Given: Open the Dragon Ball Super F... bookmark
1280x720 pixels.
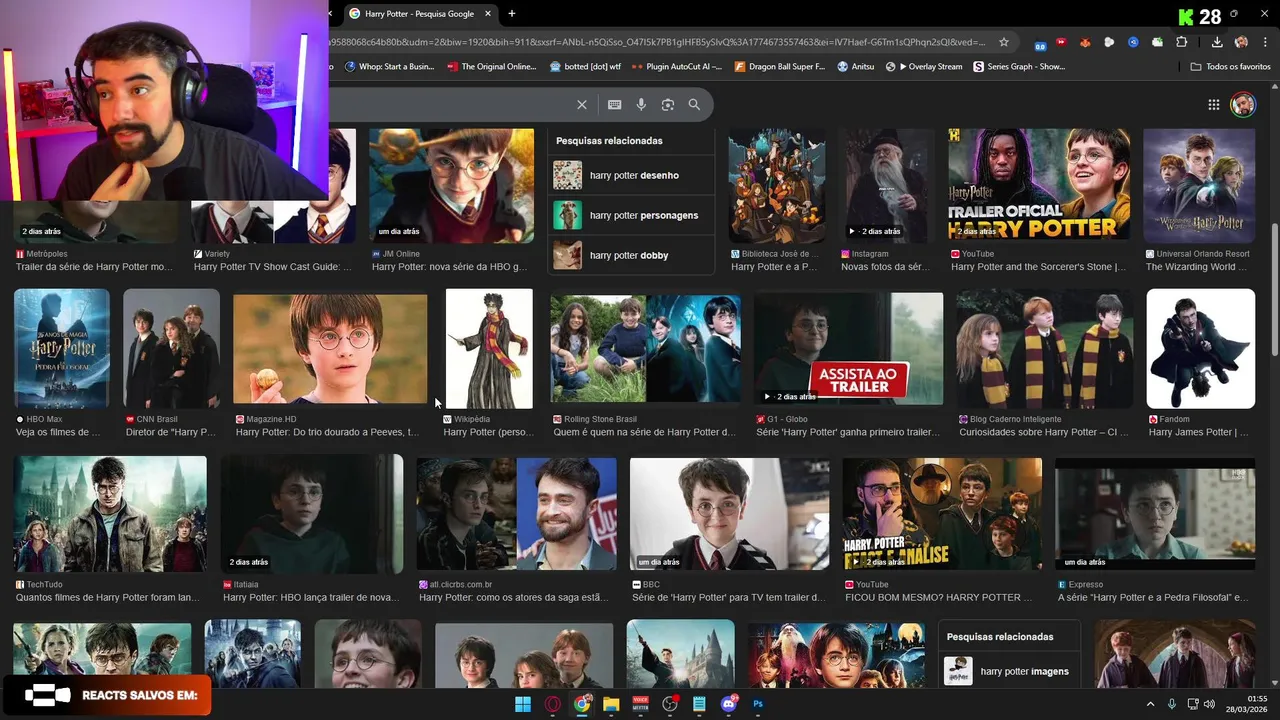Looking at the screenshot, I should (780, 67).
